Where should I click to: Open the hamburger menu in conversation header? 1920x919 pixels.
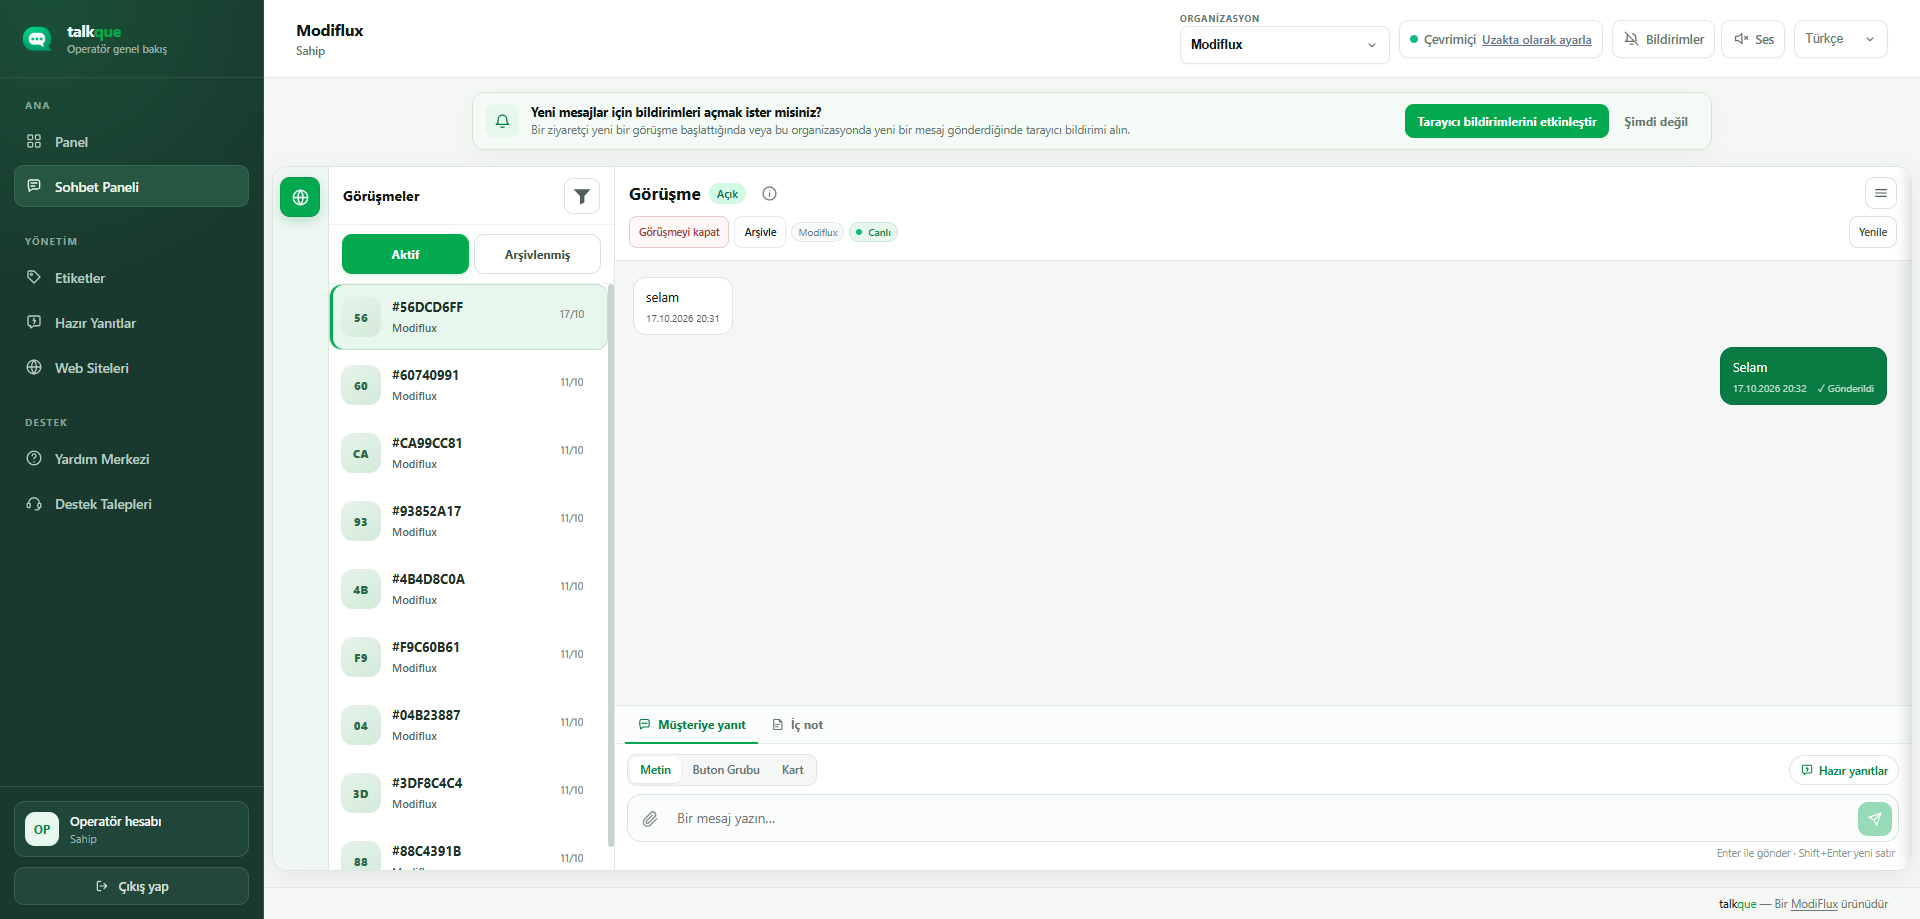click(1880, 193)
